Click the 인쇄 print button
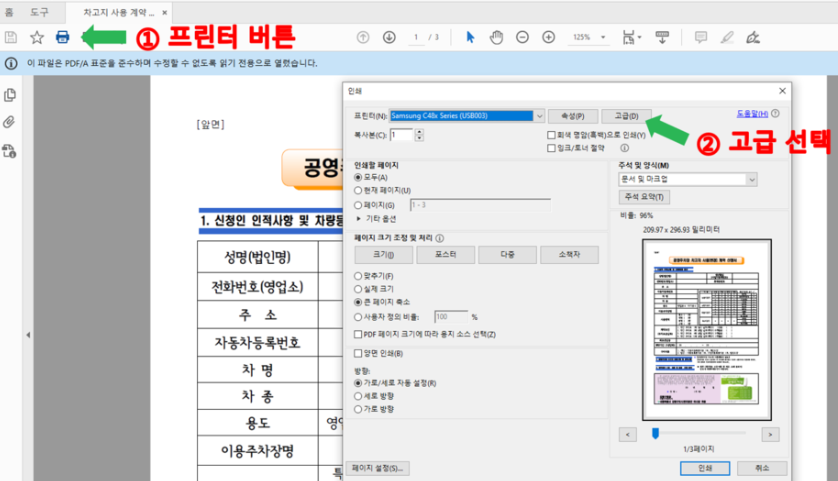Screen dimensions: 838x481 (705, 468)
